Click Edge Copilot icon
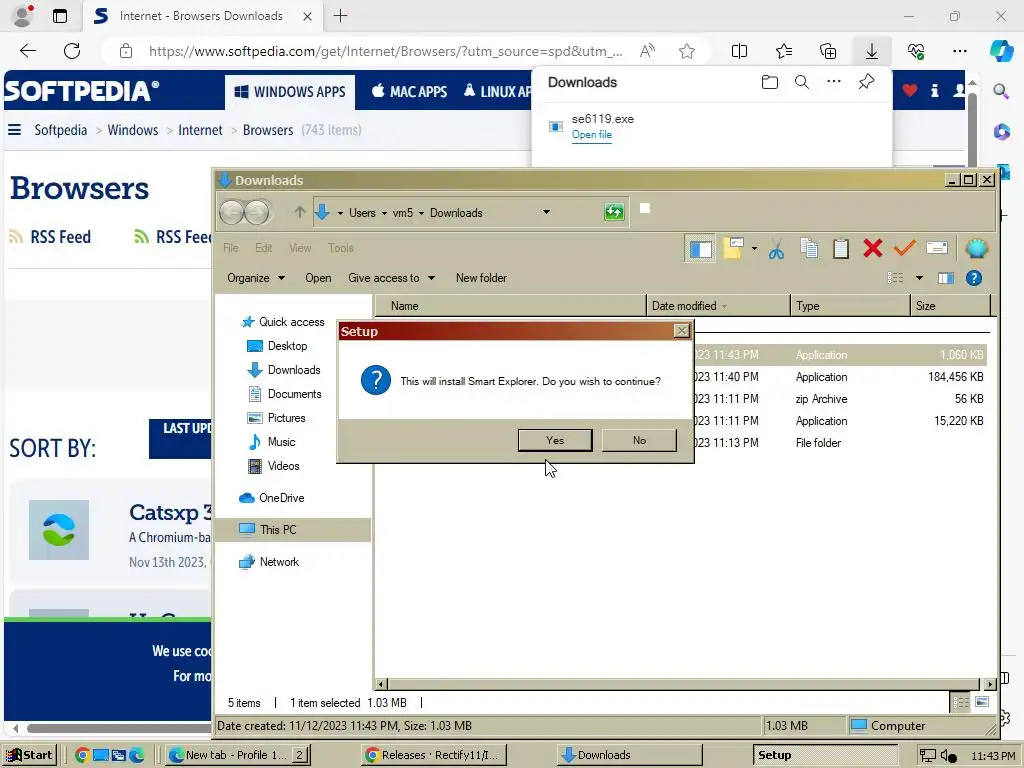The height and width of the screenshot is (768, 1024). click(x=1000, y=51)
